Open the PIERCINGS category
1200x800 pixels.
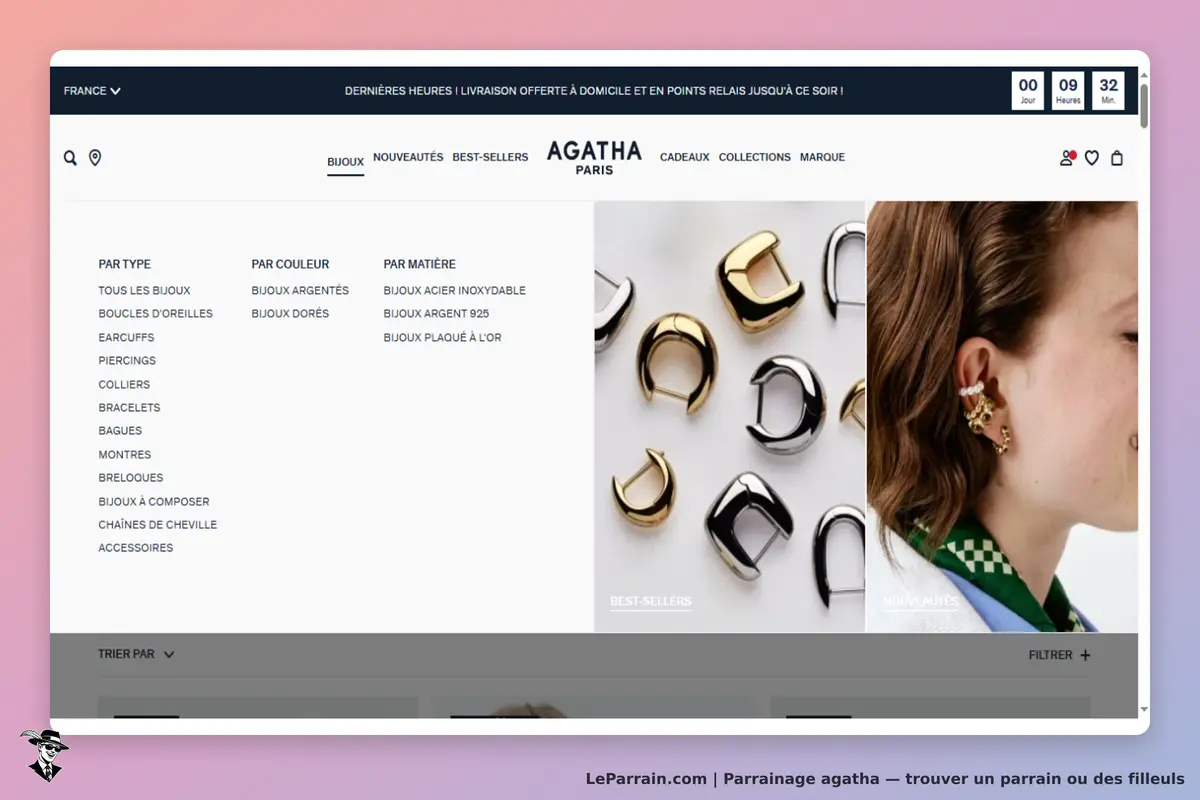coord(127,361)
